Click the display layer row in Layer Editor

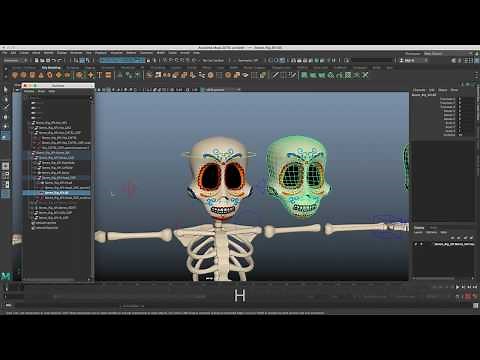click(443, 244)
